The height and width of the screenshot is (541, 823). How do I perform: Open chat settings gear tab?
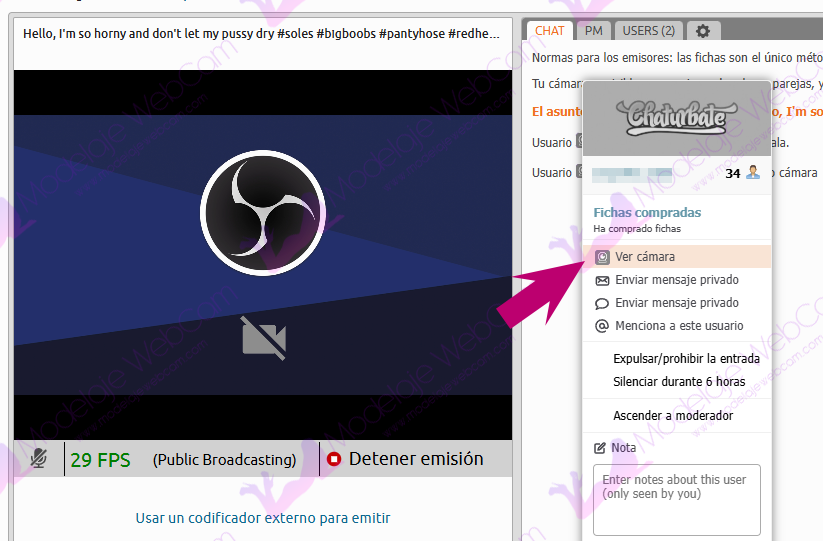[x=702, y=31]
